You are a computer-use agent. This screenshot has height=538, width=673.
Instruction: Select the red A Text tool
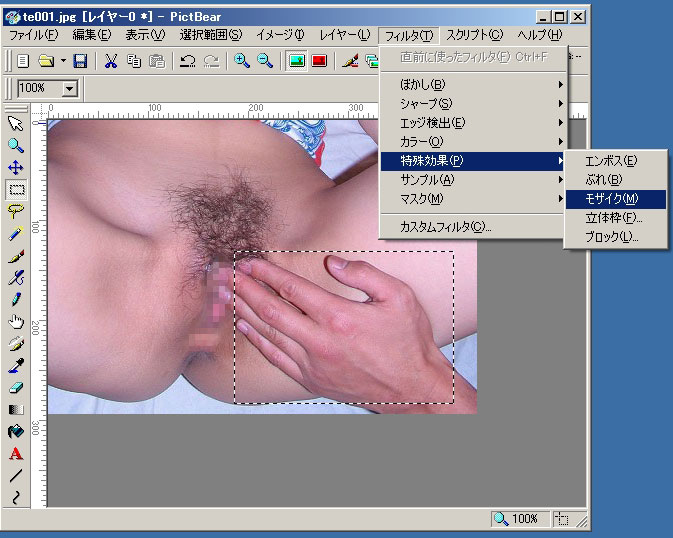[16, 453]
